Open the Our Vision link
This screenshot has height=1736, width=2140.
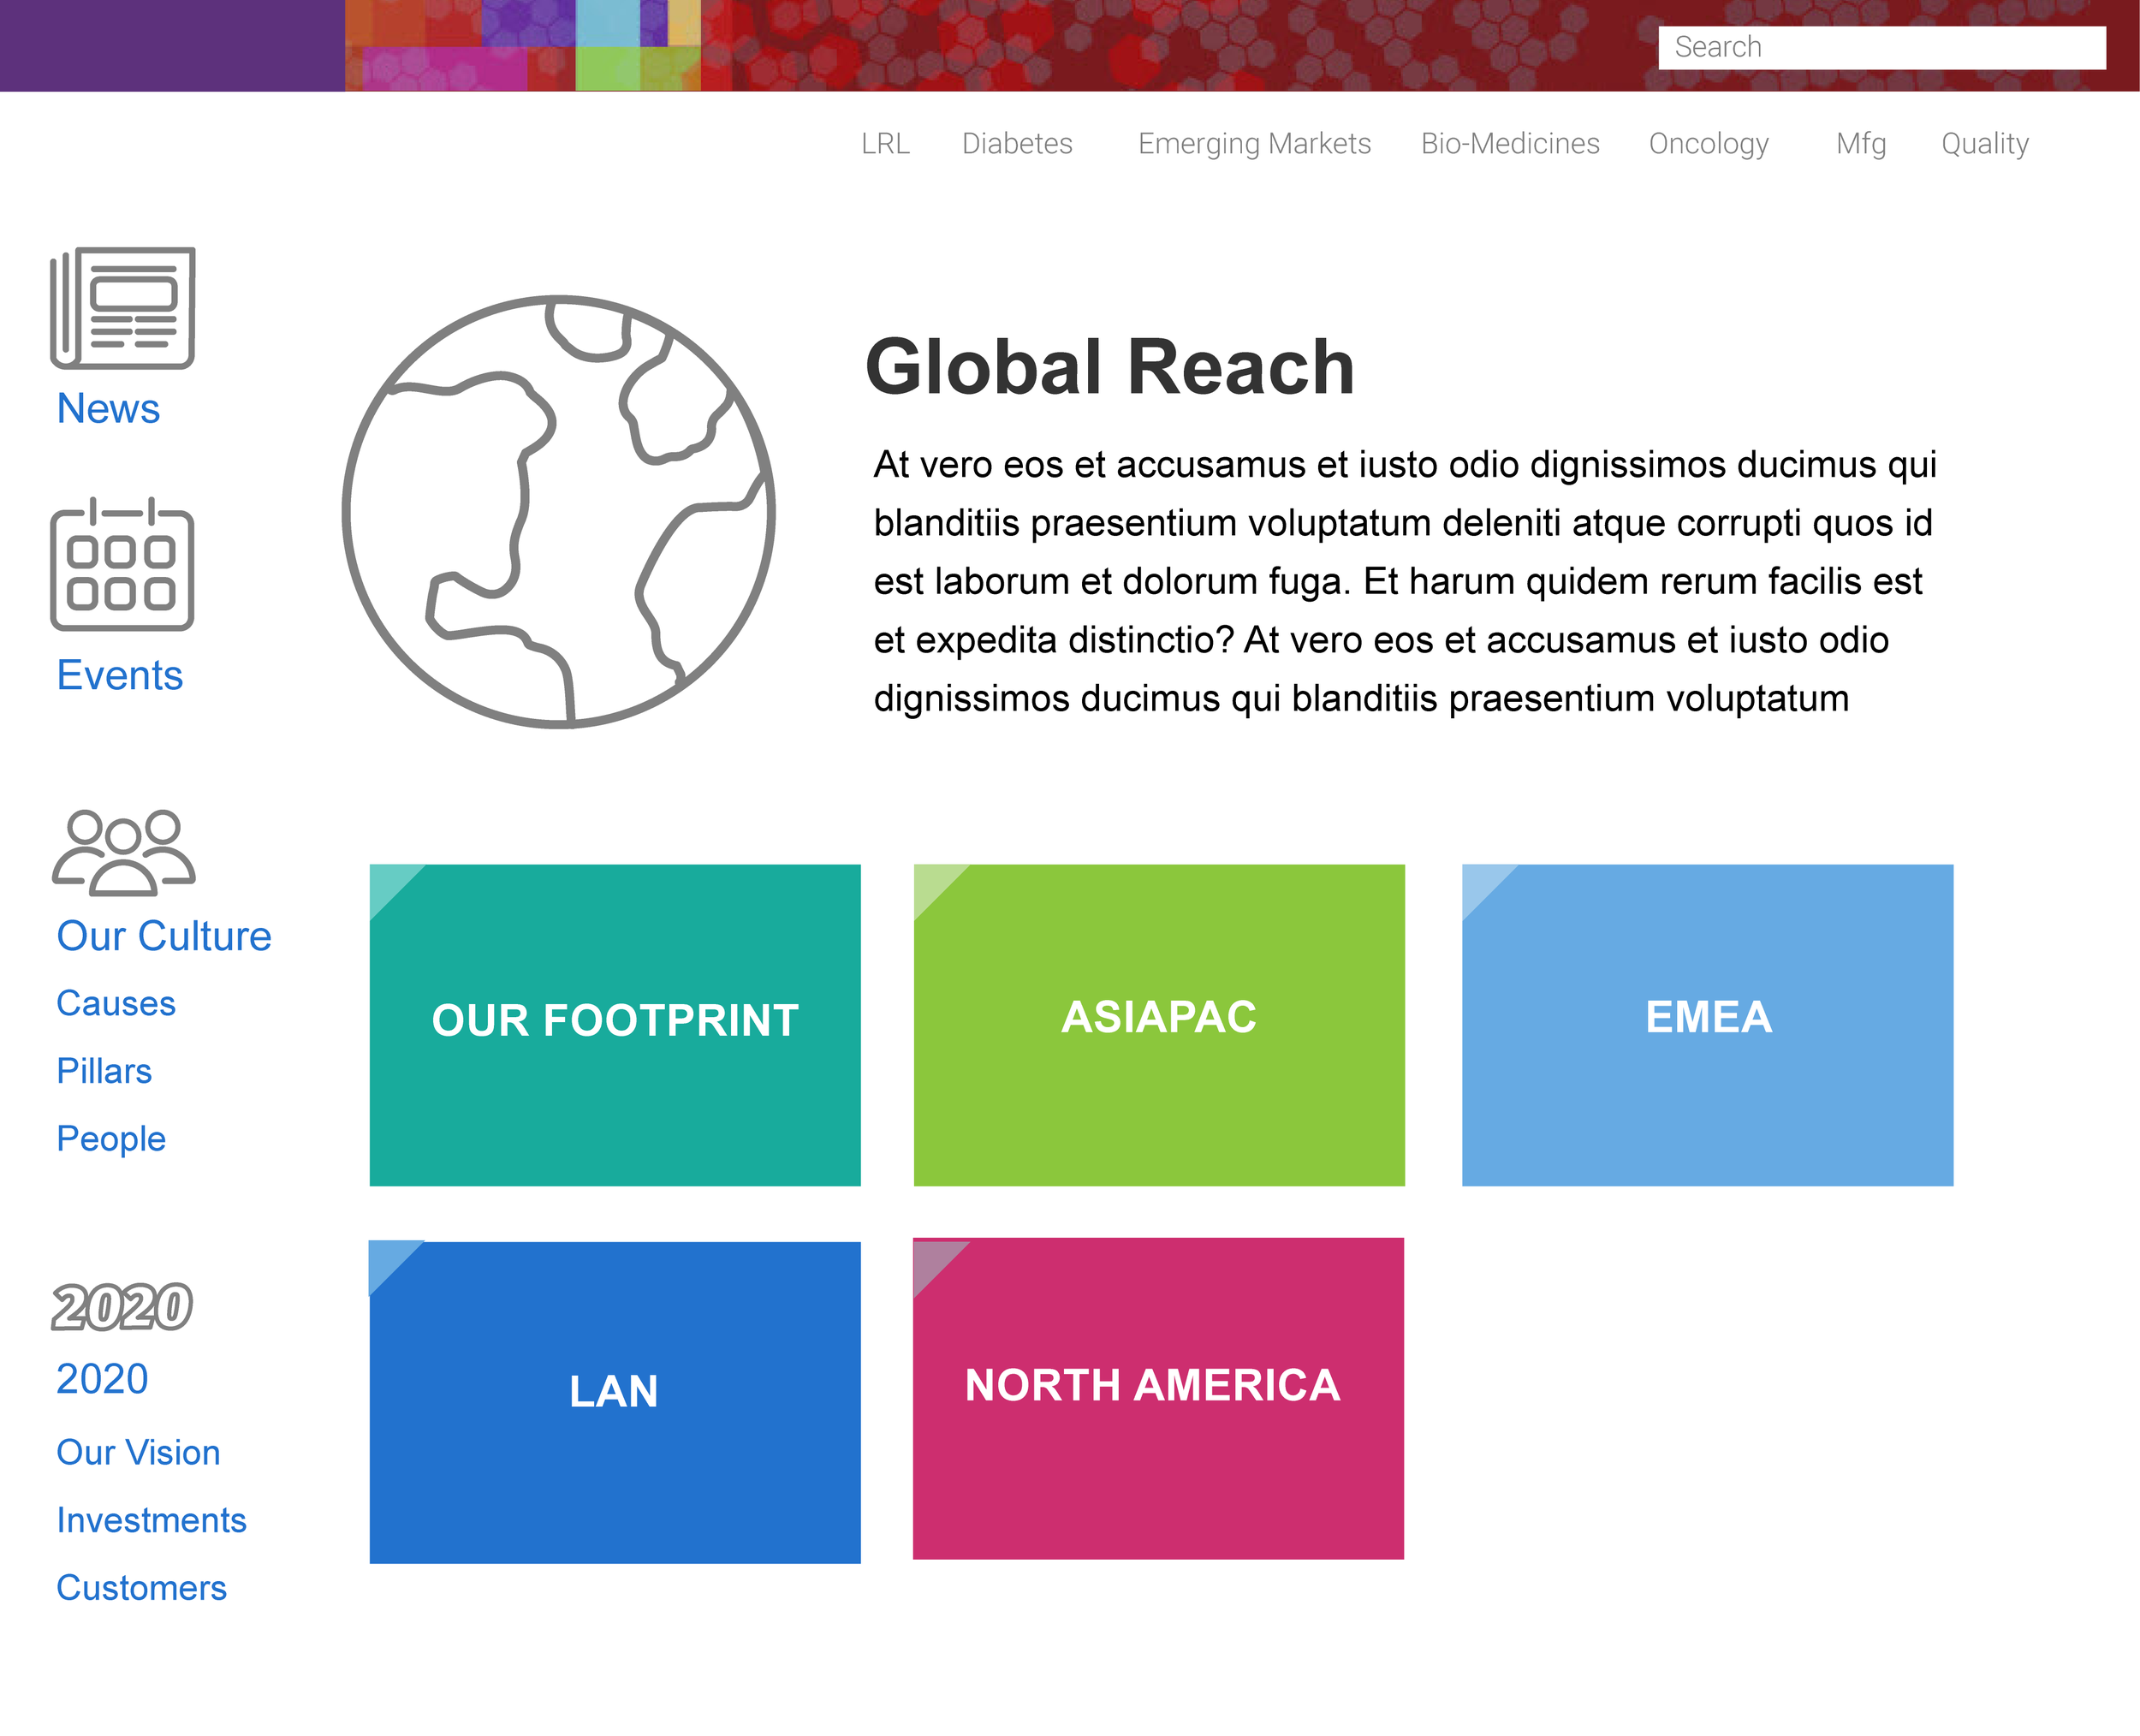(138, 1453)
